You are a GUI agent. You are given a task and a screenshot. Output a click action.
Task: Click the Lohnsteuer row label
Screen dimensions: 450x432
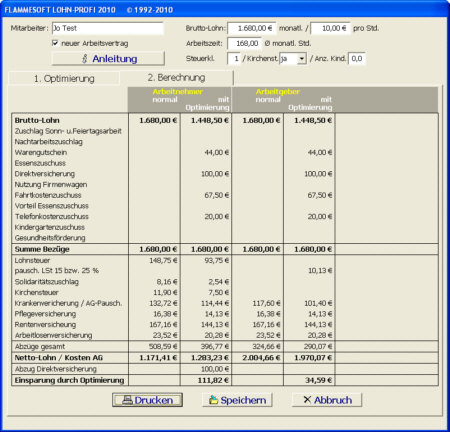(32, 260)
